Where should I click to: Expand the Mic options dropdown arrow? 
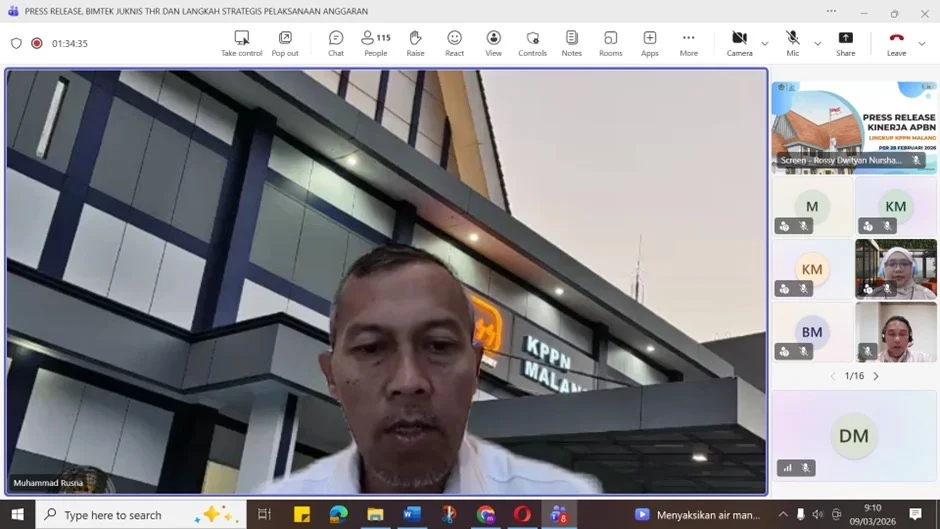(x=817, y=43)
